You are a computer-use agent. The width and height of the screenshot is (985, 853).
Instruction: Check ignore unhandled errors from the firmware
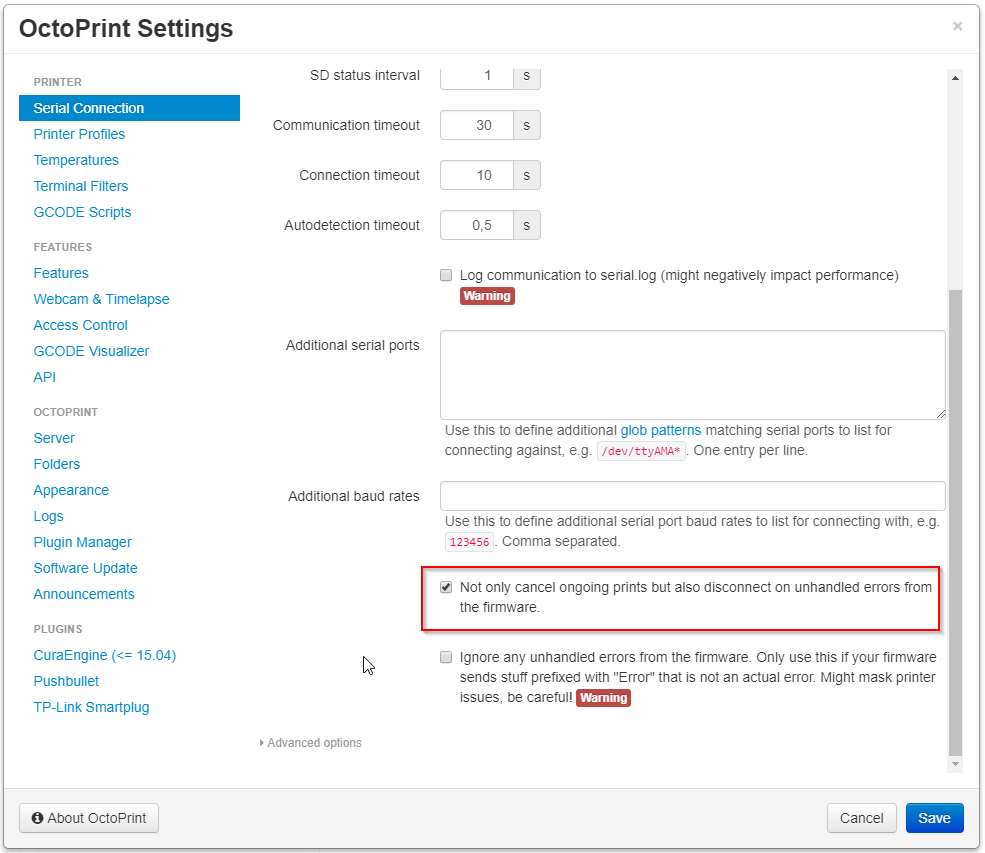coord(445,657)
